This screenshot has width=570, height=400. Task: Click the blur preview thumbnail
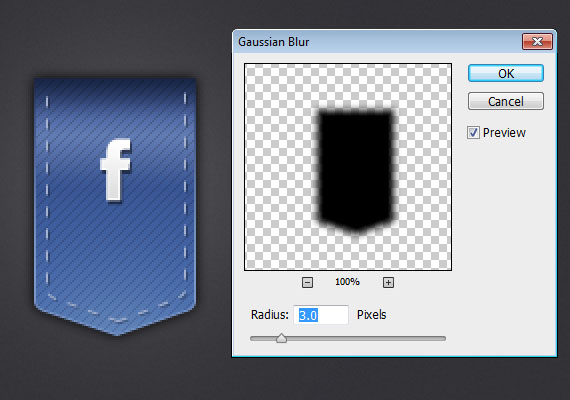coord(348,167)
